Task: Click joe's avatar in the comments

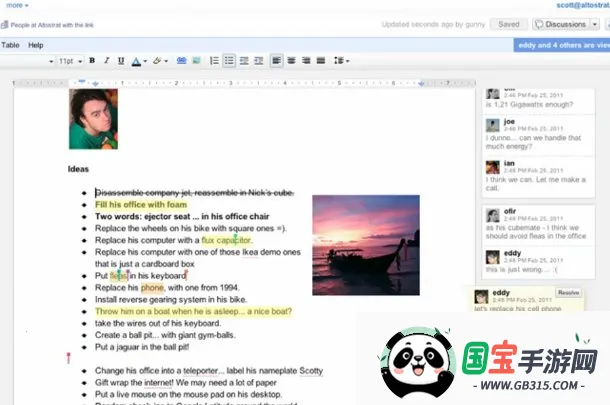Action: (x=493, y=125)
